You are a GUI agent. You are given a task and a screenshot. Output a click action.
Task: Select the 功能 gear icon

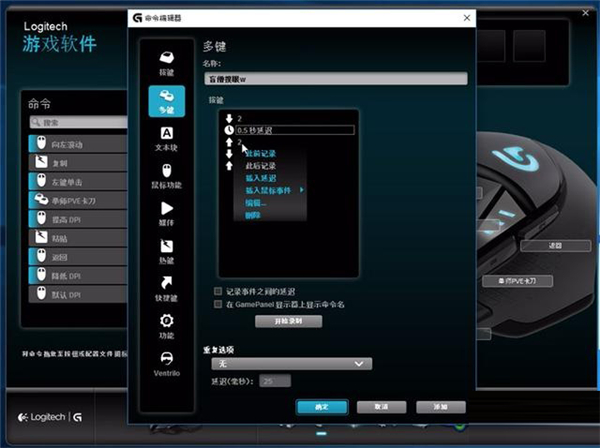(165, 325)
